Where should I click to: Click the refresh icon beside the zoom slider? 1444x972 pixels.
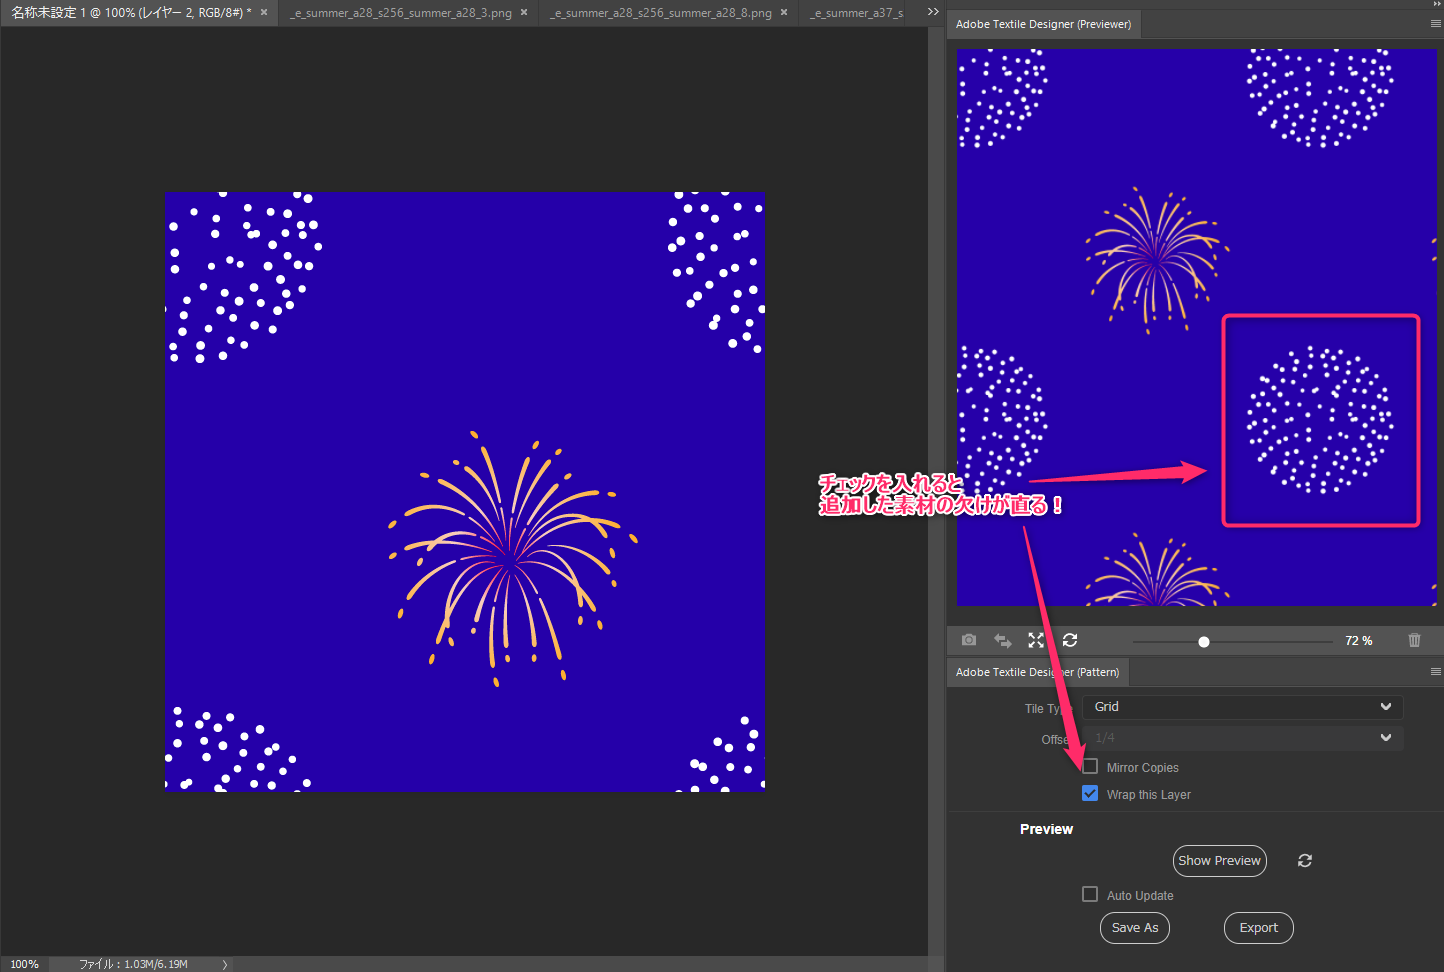click(1070, 640)
